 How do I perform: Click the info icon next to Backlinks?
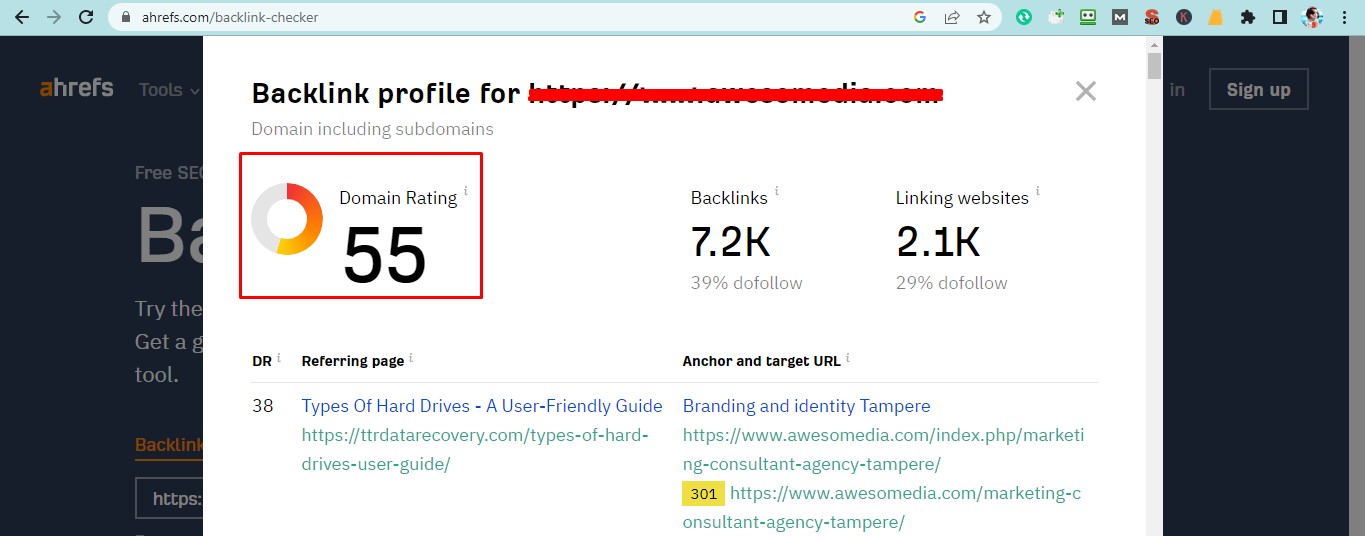[x=777, y=191]
